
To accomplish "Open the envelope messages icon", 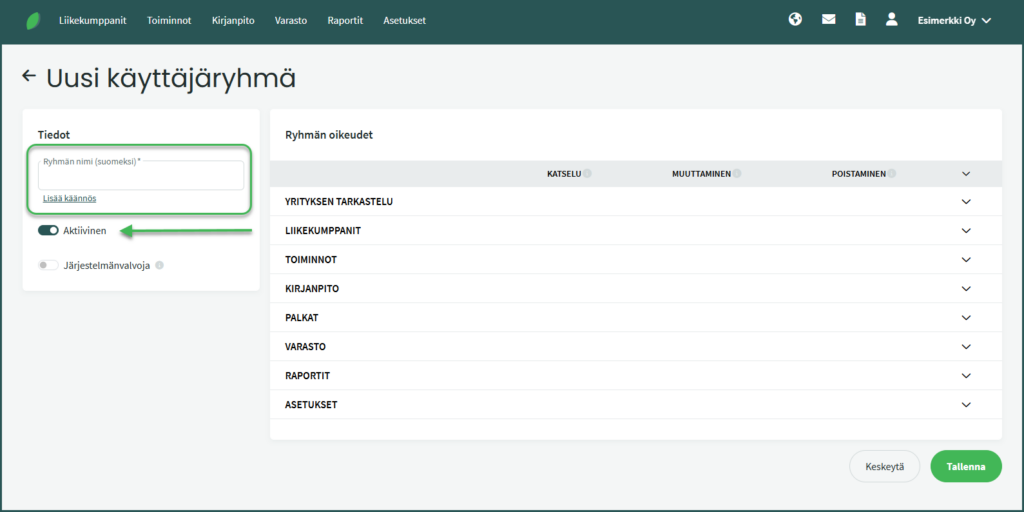I will 828,19.
